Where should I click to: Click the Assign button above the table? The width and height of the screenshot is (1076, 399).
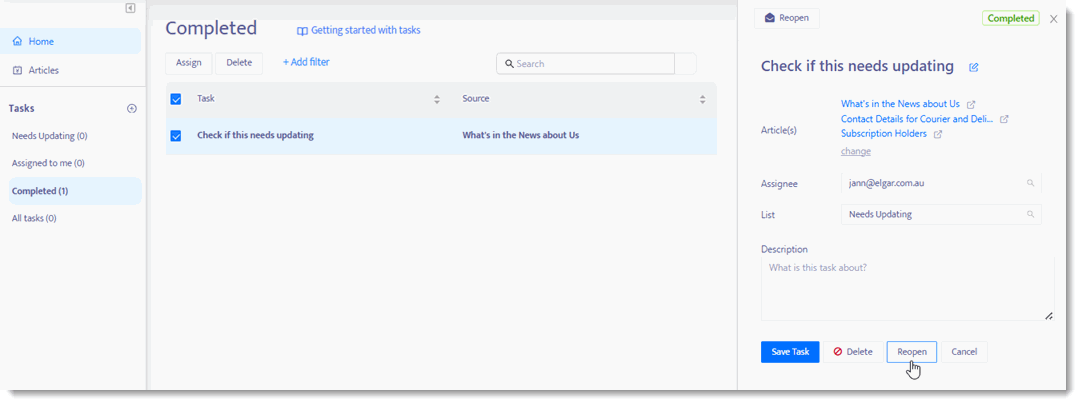tap(189, 63)
